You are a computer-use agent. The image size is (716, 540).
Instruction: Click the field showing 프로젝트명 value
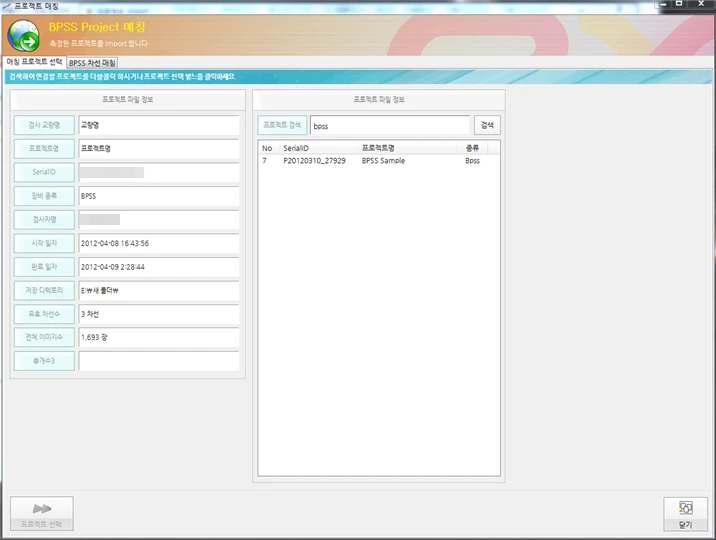pos(159,149)
